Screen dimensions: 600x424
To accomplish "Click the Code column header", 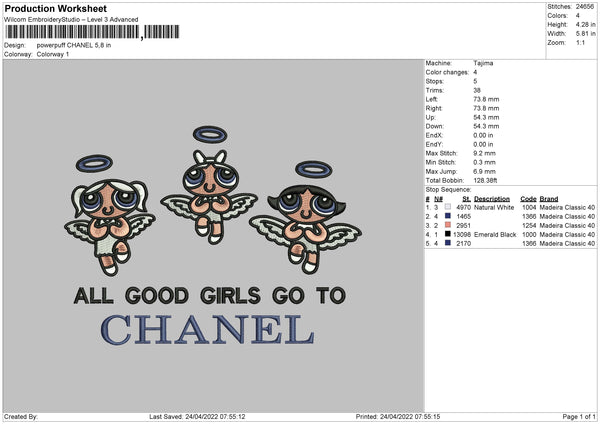I will [x=528, y=199].
